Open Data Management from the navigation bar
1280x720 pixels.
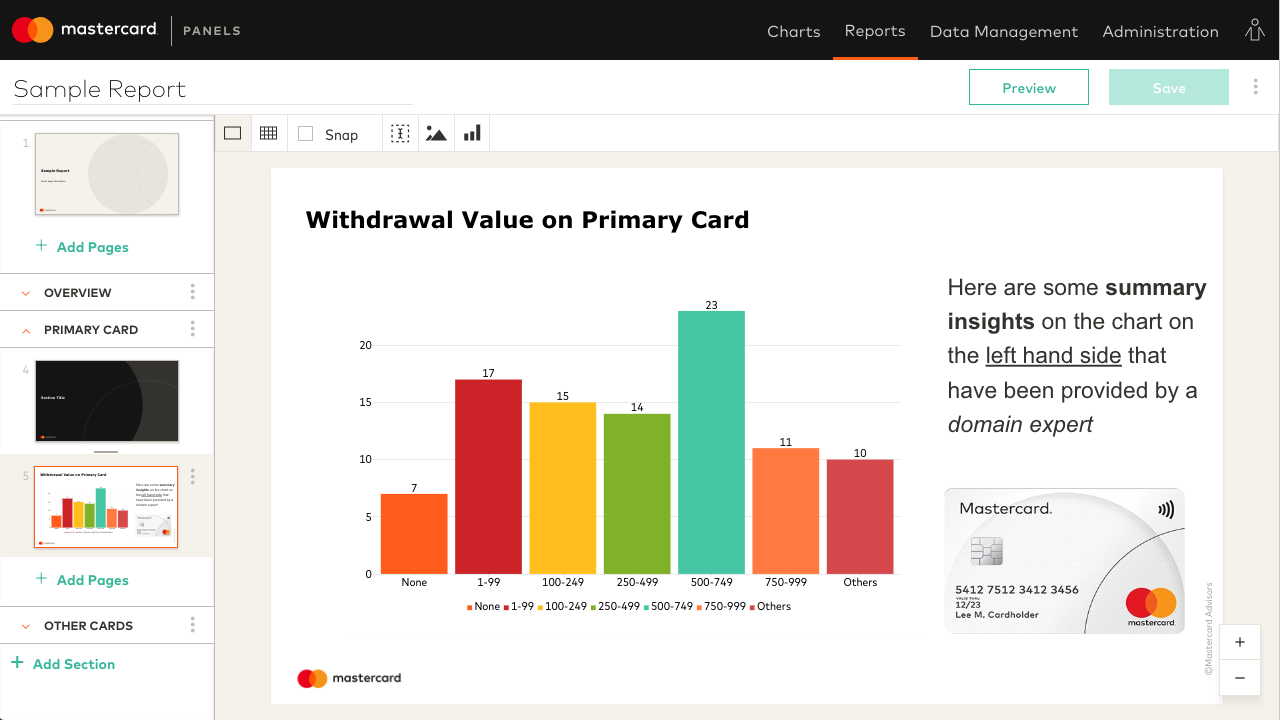coord(1004,31)
